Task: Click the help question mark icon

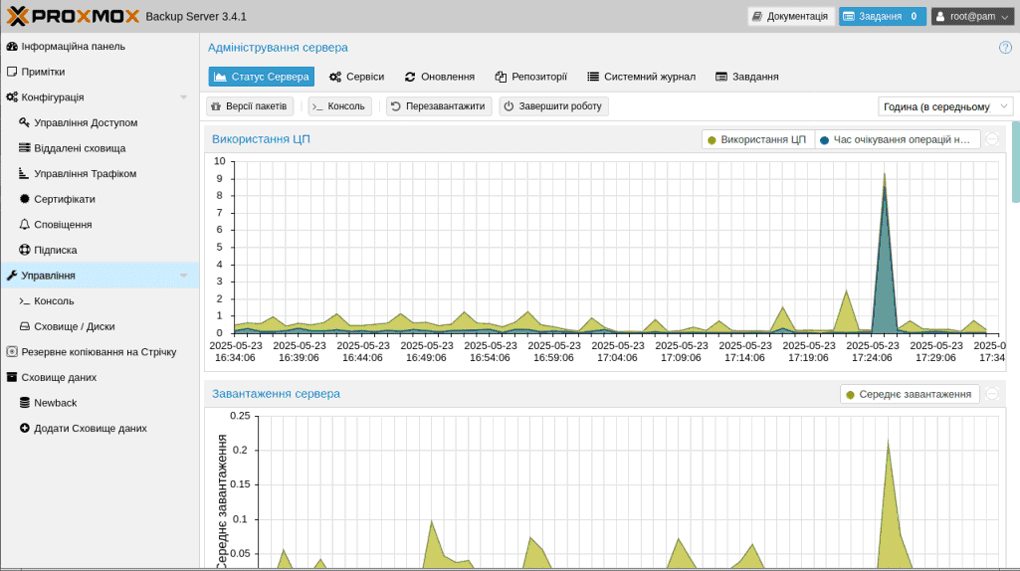Action: coord(1005,47)
